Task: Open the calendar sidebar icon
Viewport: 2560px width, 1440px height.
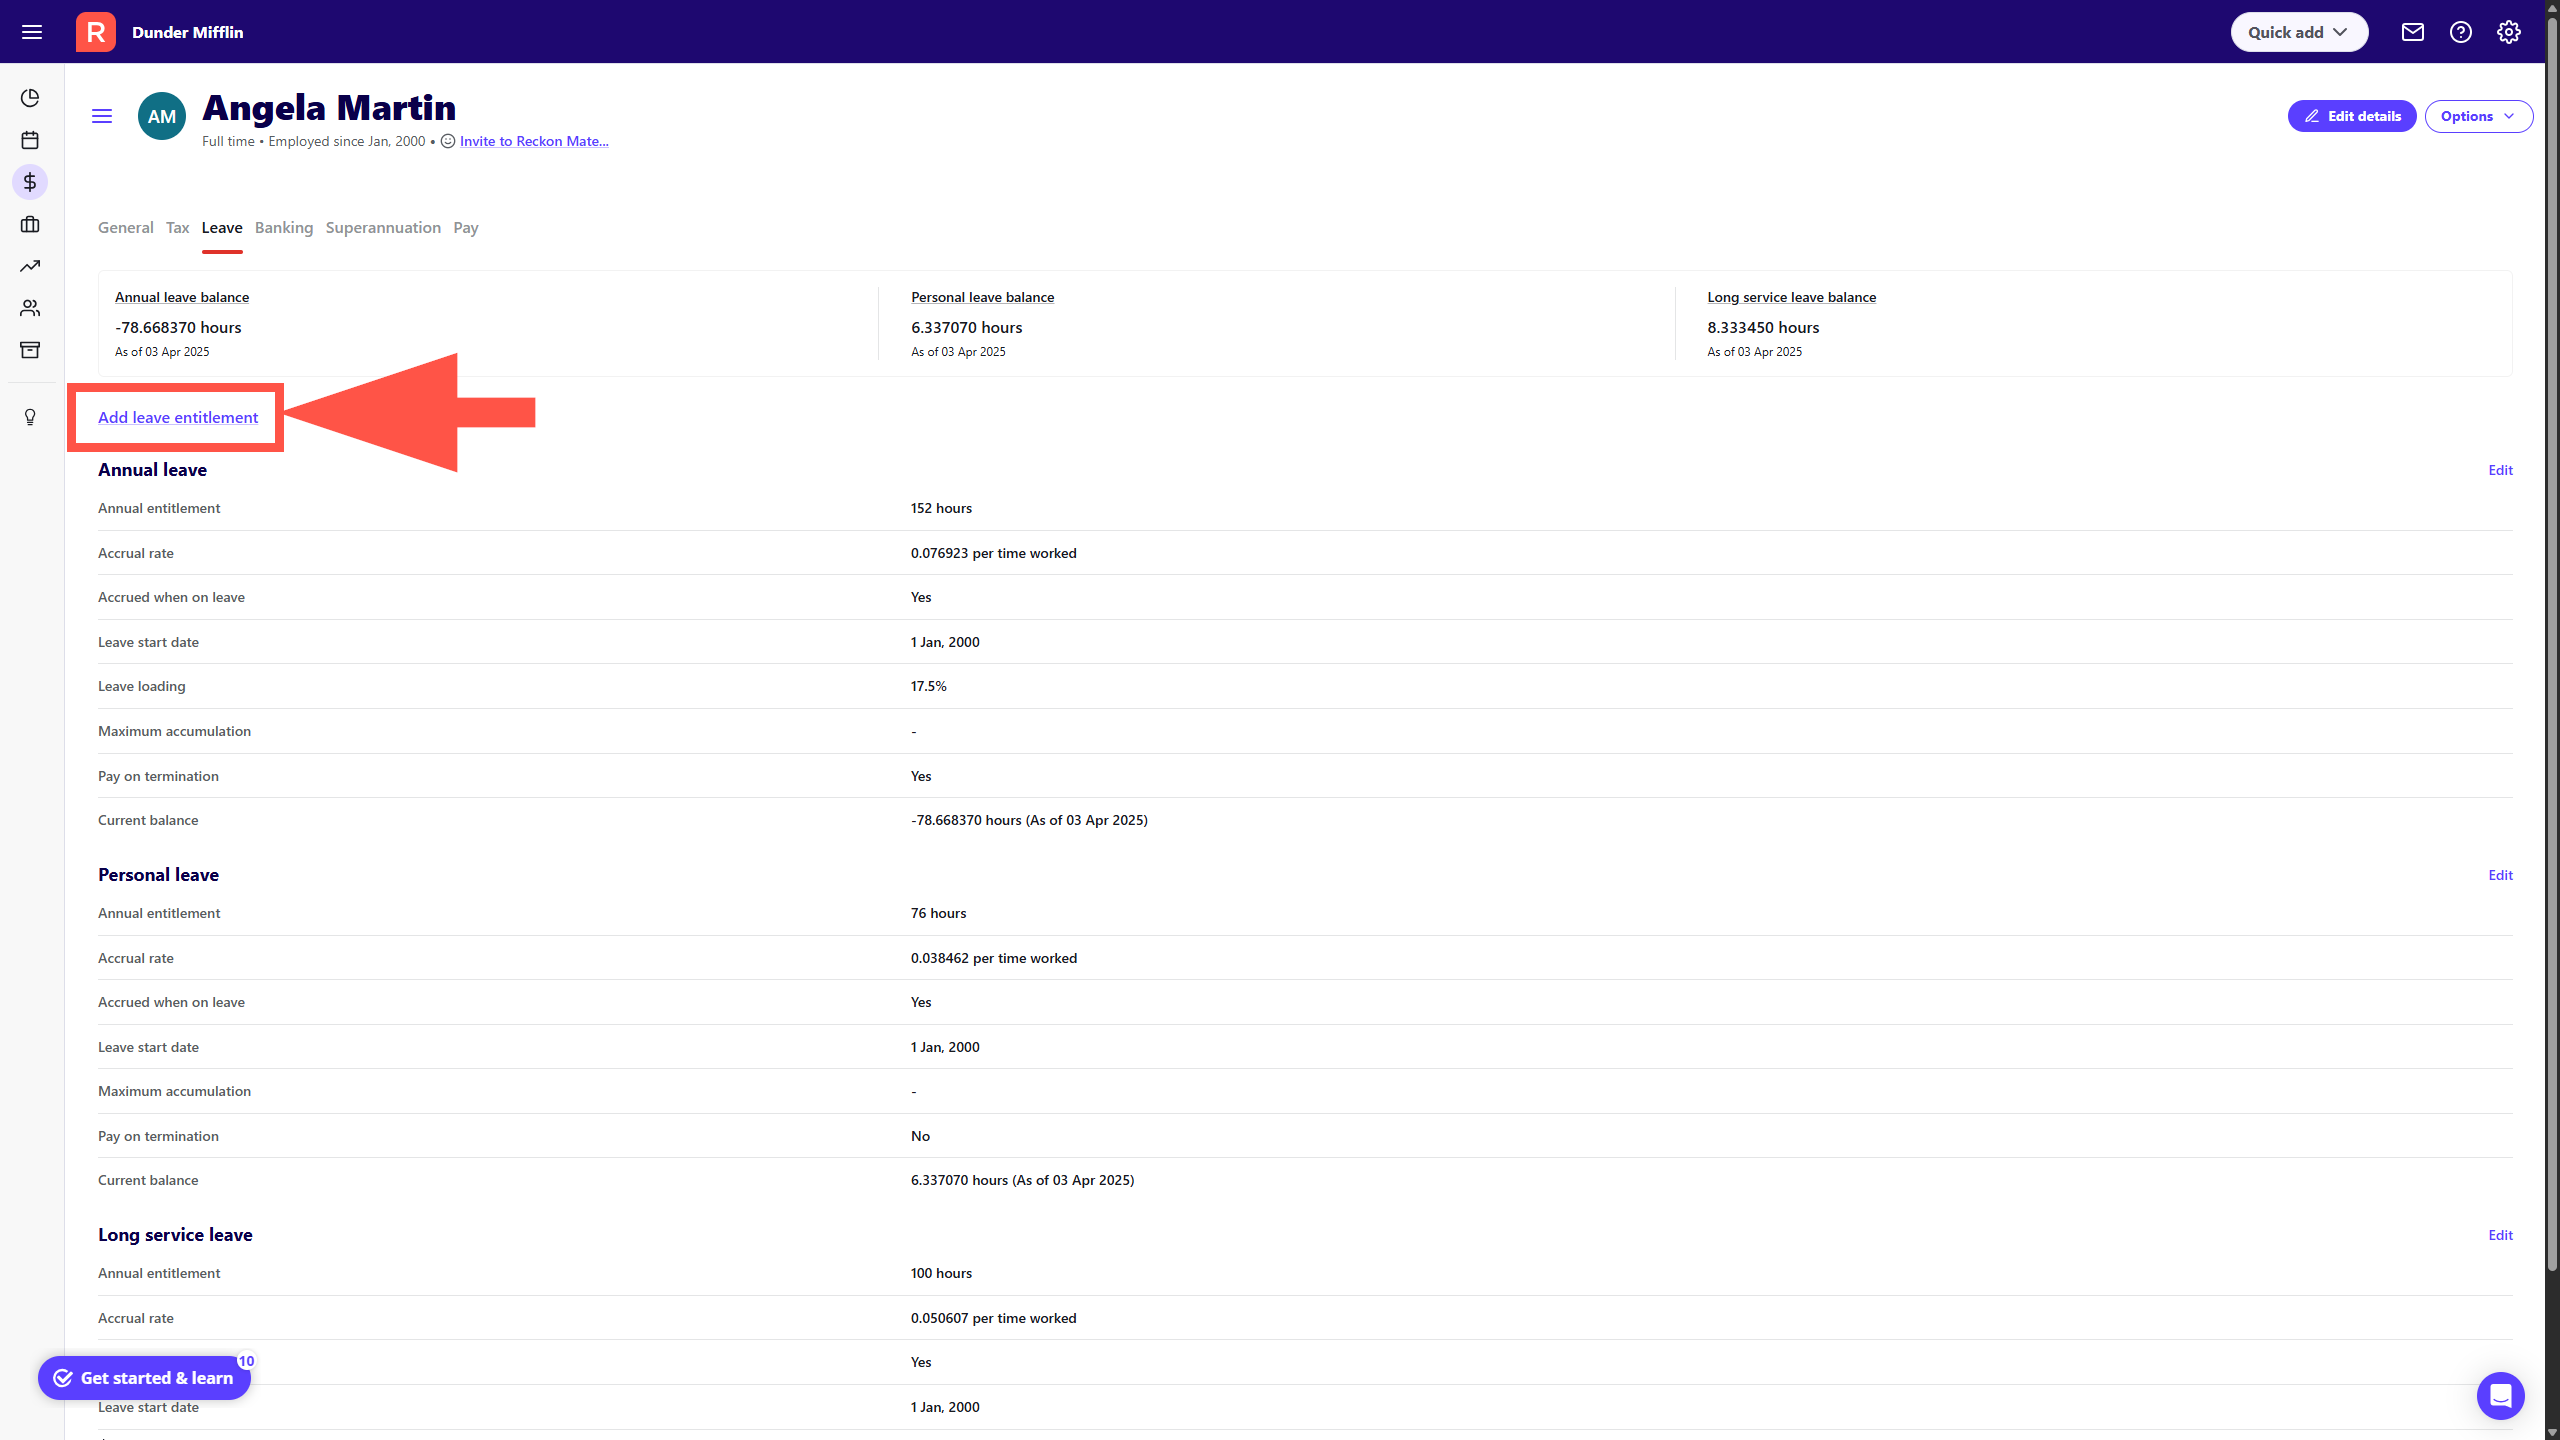Action: coord(30,140)
